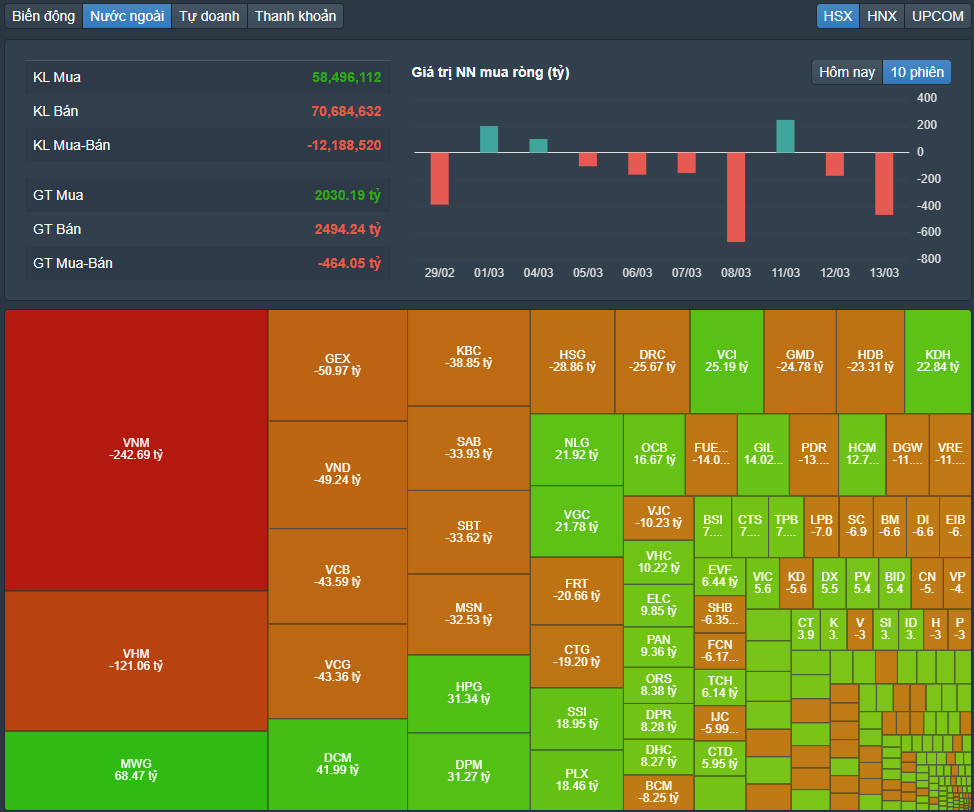Open the DPM 31.27 tỷ tile
This screenshot has width=974, height=812.
tap(468, 771)
